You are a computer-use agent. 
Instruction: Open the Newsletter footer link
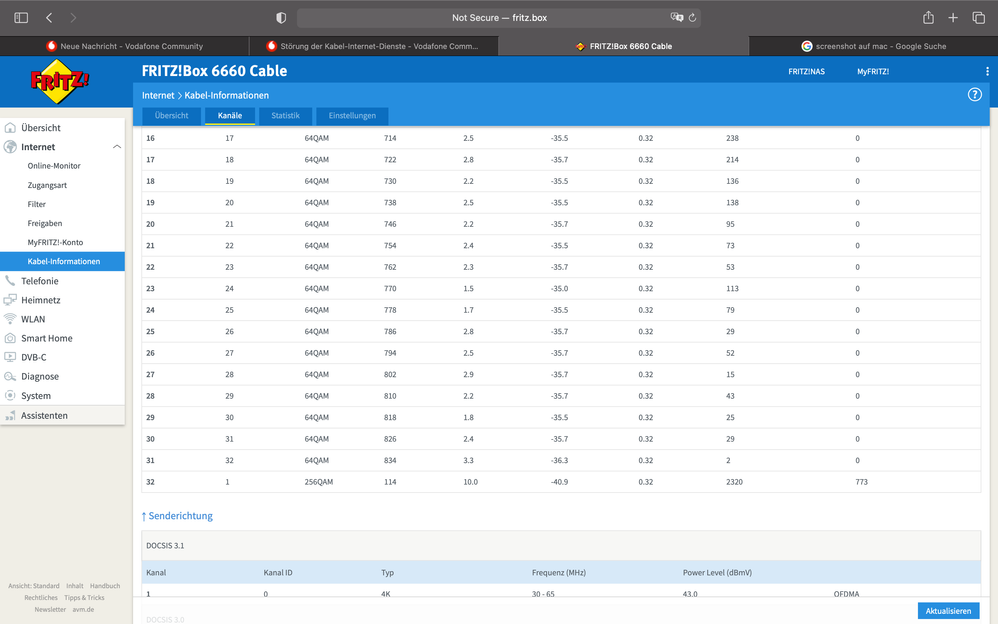click(x=50, y=609)
